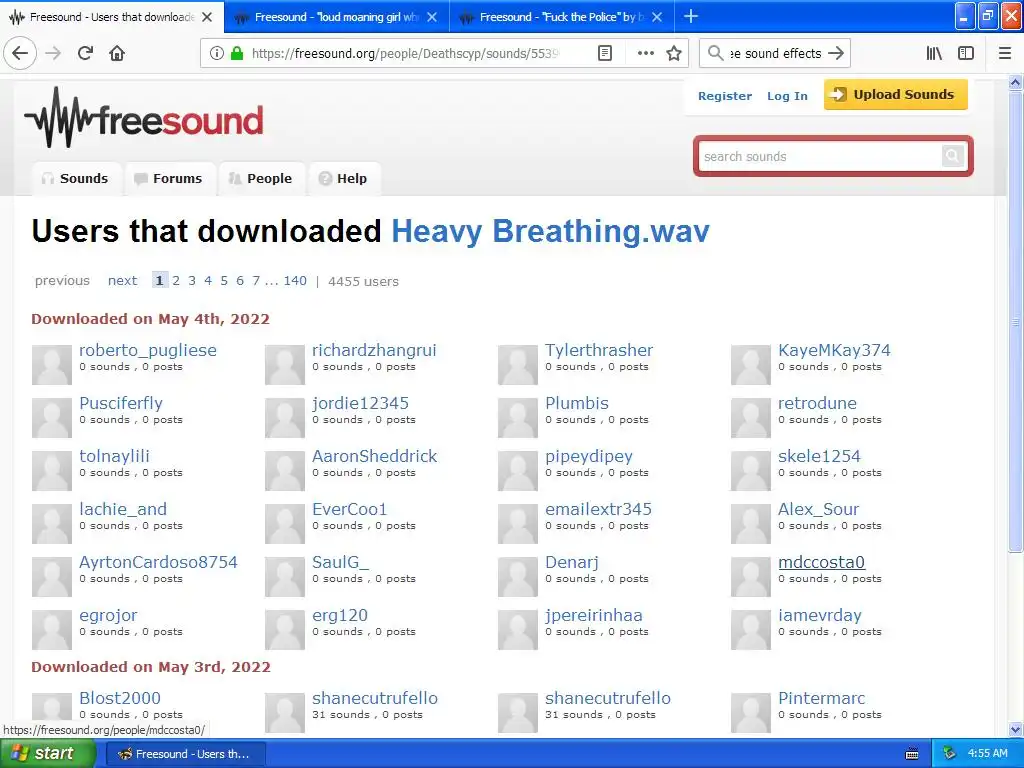
Task: Click the Log In link
Action: [x=787, y=96]
